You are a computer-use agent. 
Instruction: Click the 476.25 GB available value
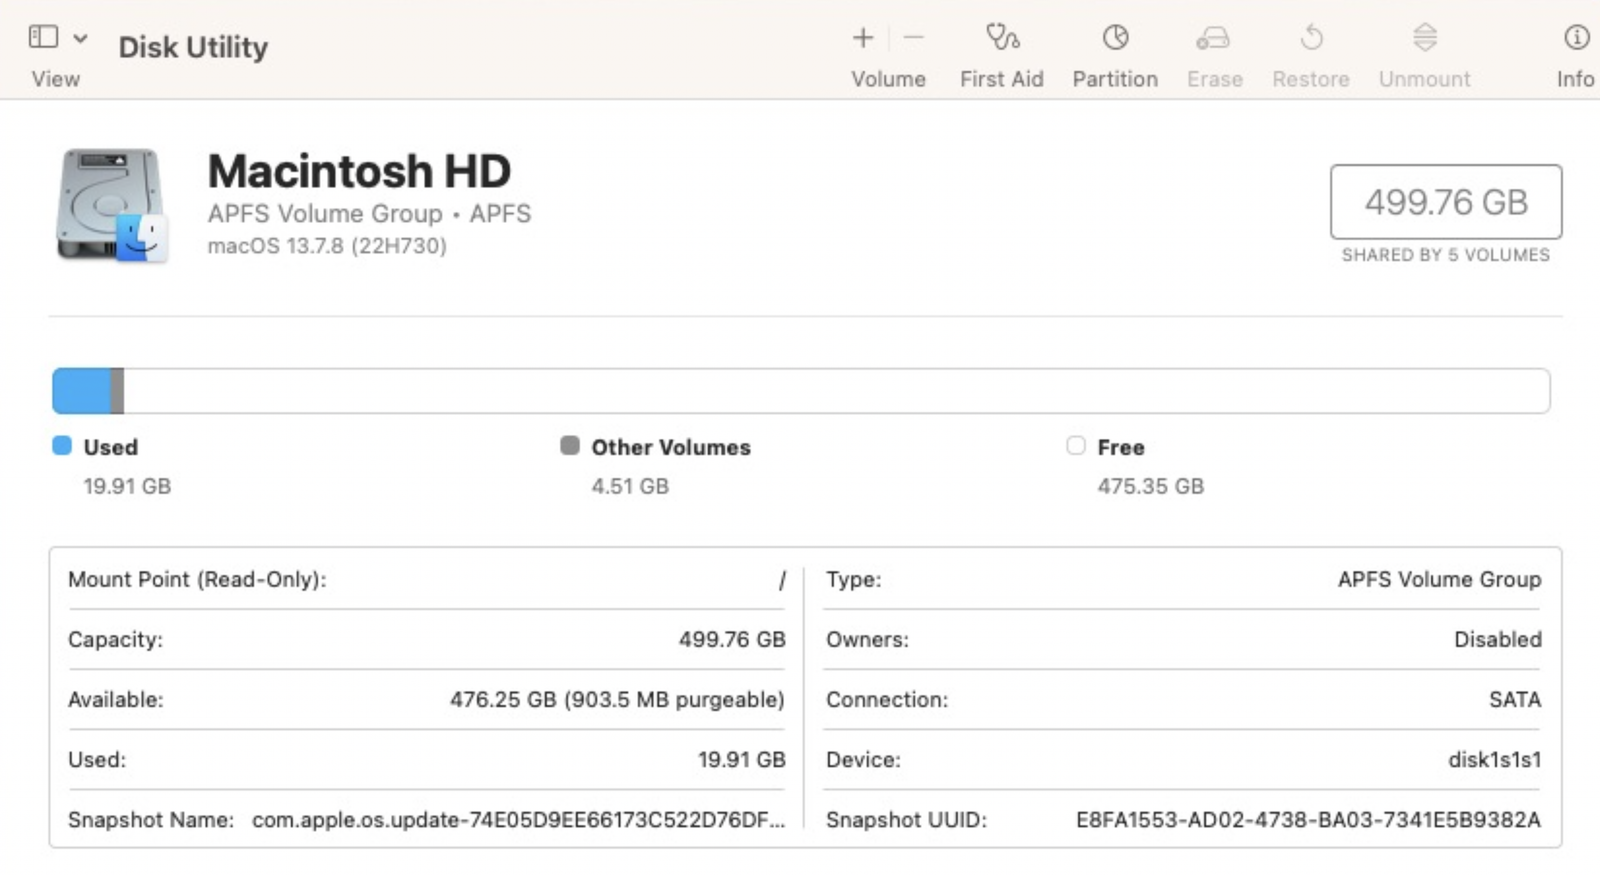pos(617,700)
